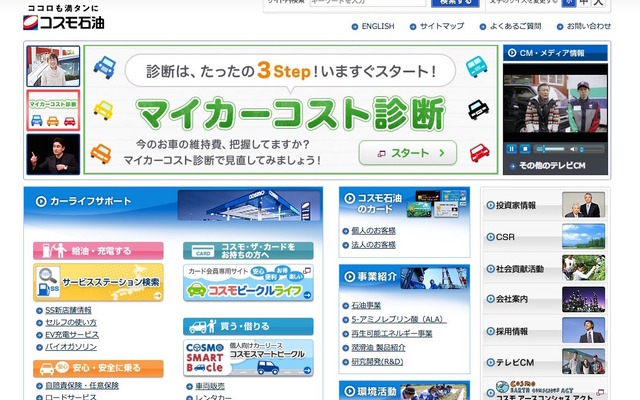This screenshot has width=640, height=400.
Task: Open CSR sidebar item
Action: [x=545, y=237]
